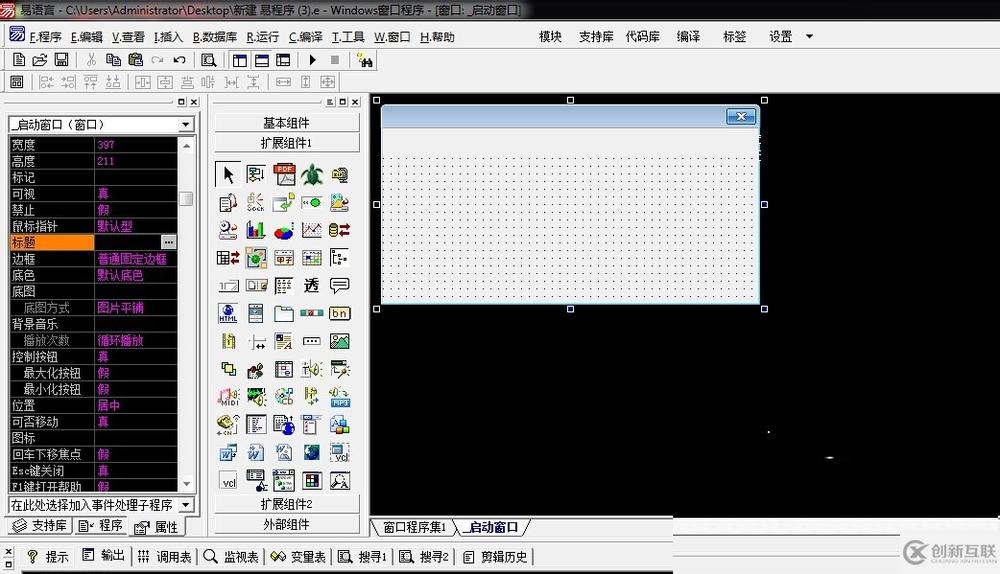Open the dropdown arrow beside 设置
1000x574 pixels.
(x=809, y=37)
